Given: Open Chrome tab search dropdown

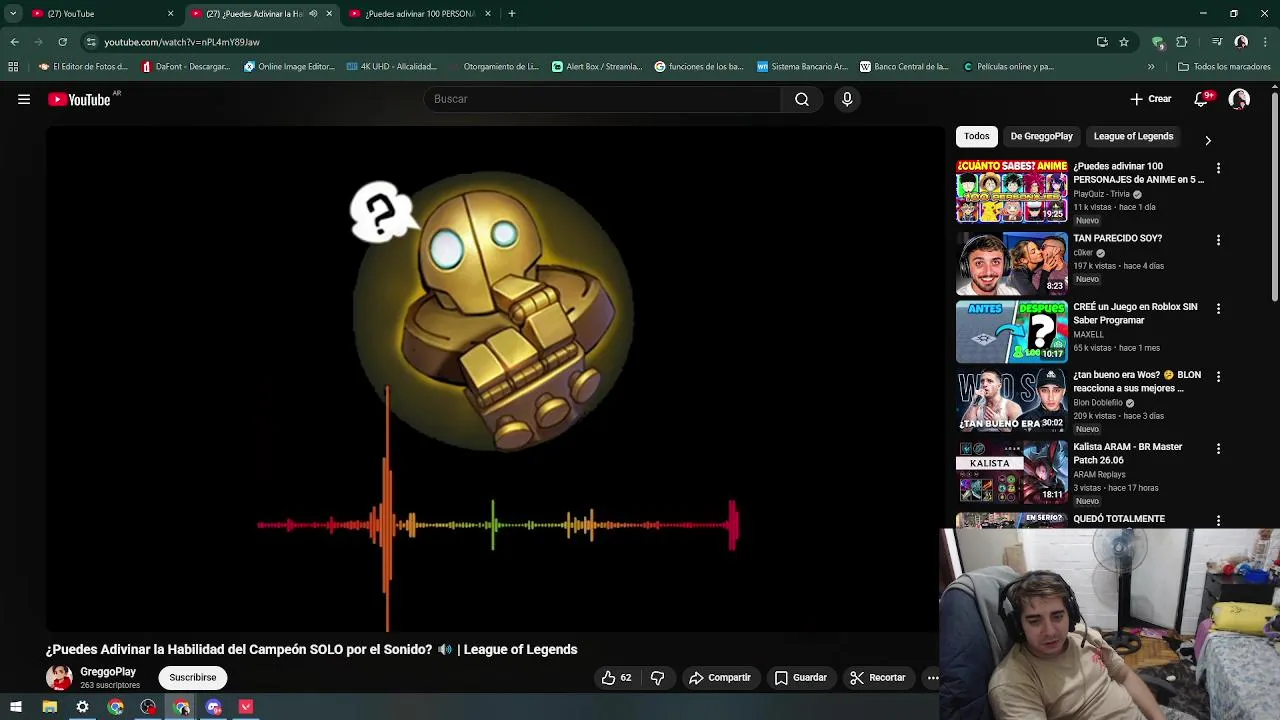Looking at the screenshot, I should (x=13, y=14).
